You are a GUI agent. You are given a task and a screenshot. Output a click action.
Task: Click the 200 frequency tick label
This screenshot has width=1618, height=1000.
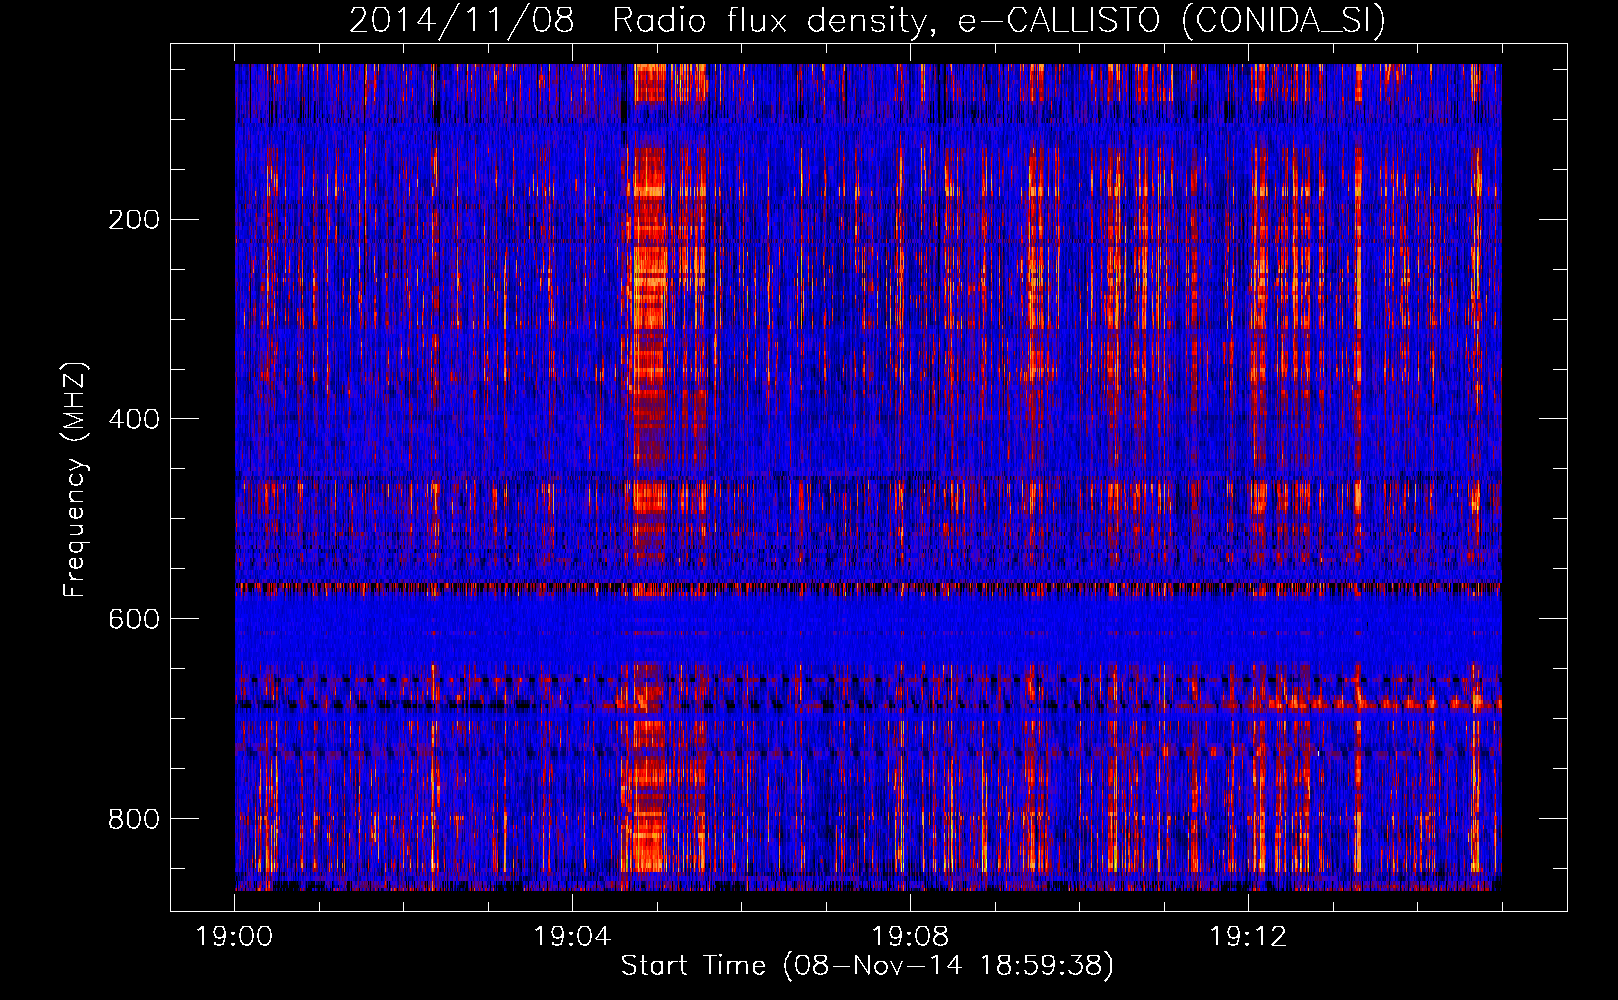(x=133, y=220)
